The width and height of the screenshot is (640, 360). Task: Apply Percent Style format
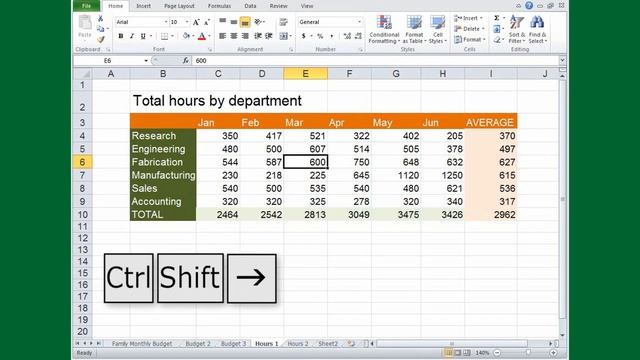pos(320,36)
